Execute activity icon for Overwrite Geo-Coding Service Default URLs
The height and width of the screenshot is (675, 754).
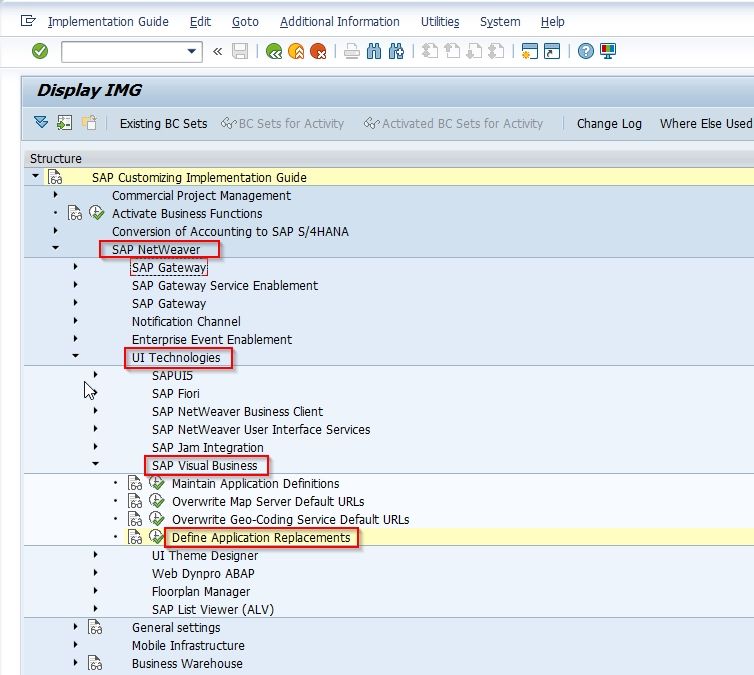click(157, 519)
